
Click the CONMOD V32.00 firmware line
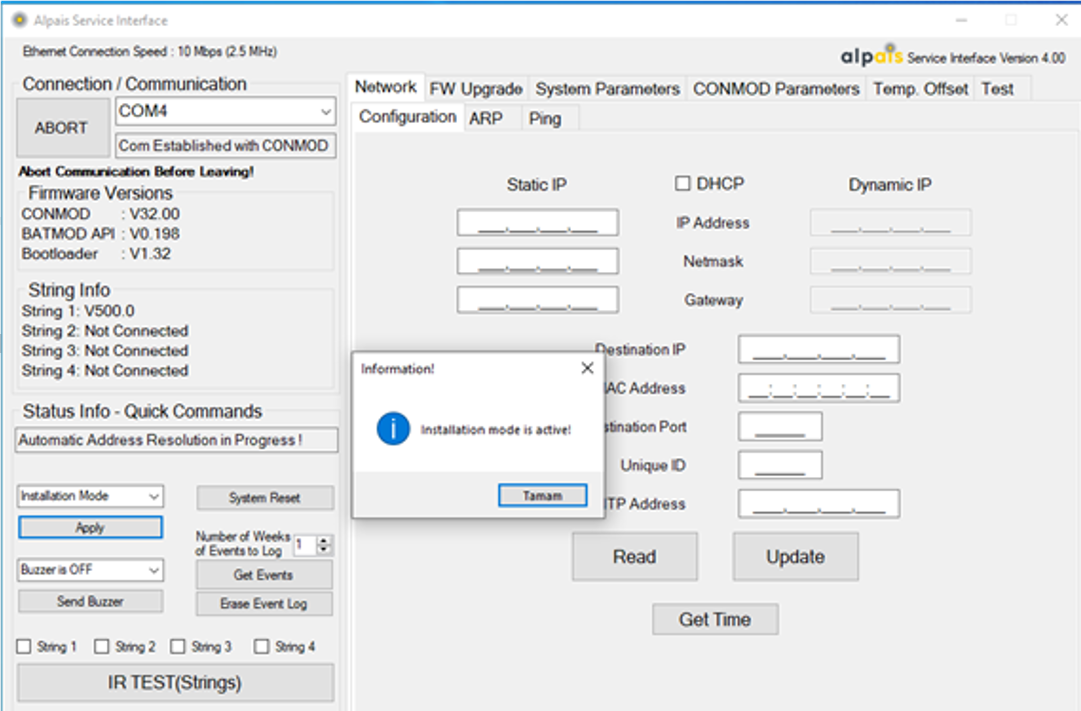click(x=101, y=214)
